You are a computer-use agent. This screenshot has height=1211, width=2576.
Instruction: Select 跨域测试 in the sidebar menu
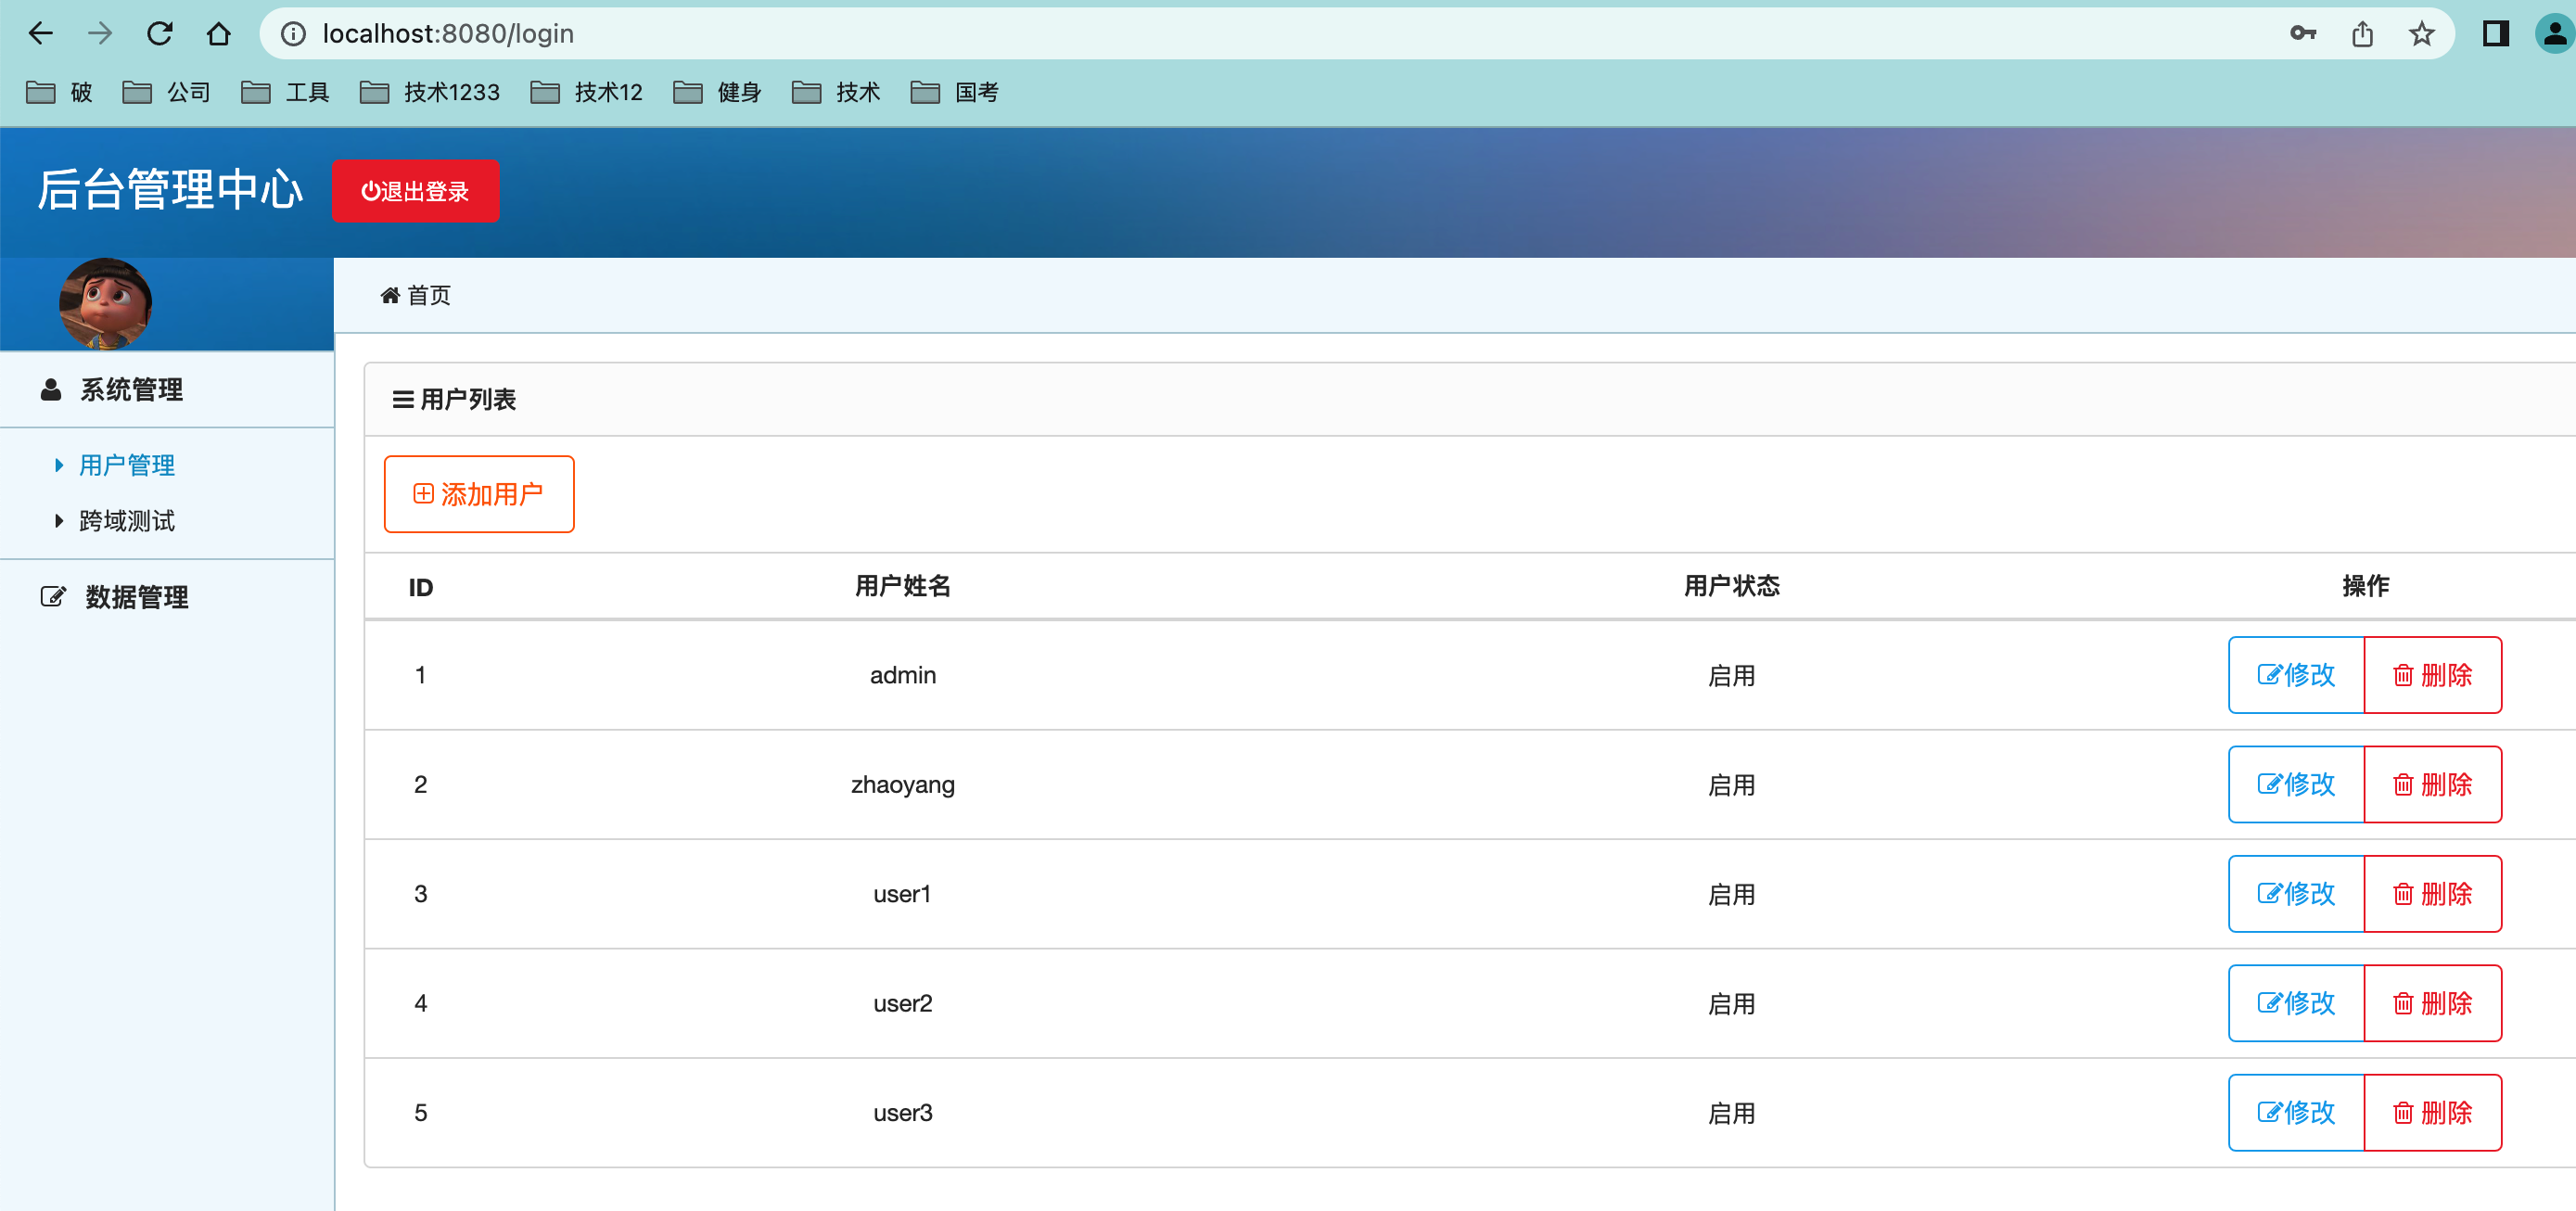pyautogui.click(x=126, y=521)
